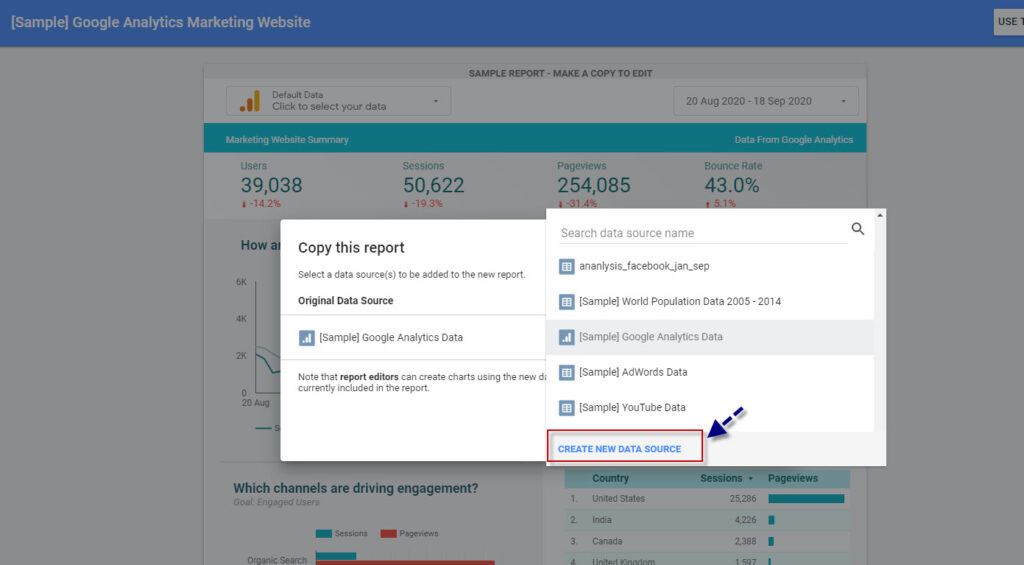
Task: Click the 'Data From Google Analytics' label
Action: point(793,139)
